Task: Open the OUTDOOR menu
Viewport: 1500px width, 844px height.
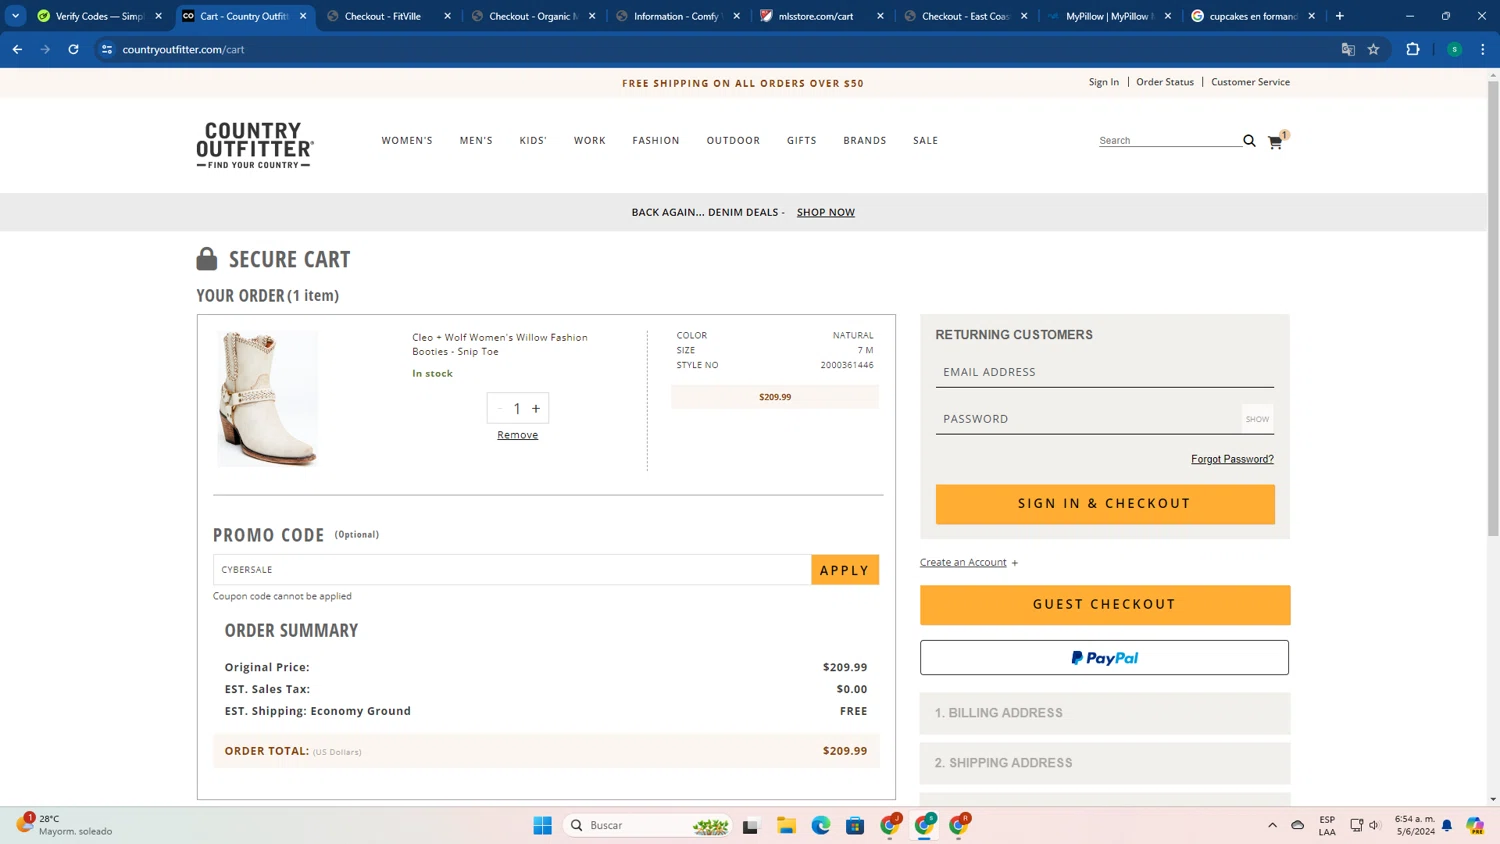Action: 733,141
